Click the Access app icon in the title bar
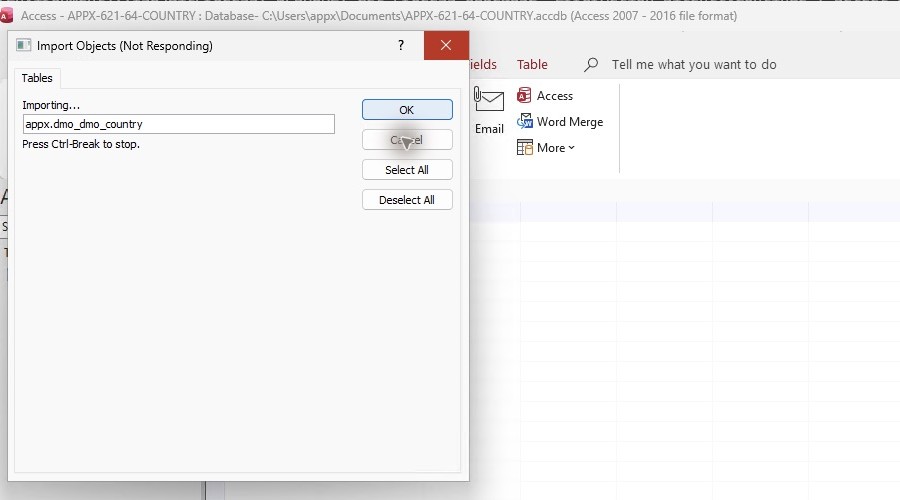Viewport: 900px width, 500px height. click(6, 15)
